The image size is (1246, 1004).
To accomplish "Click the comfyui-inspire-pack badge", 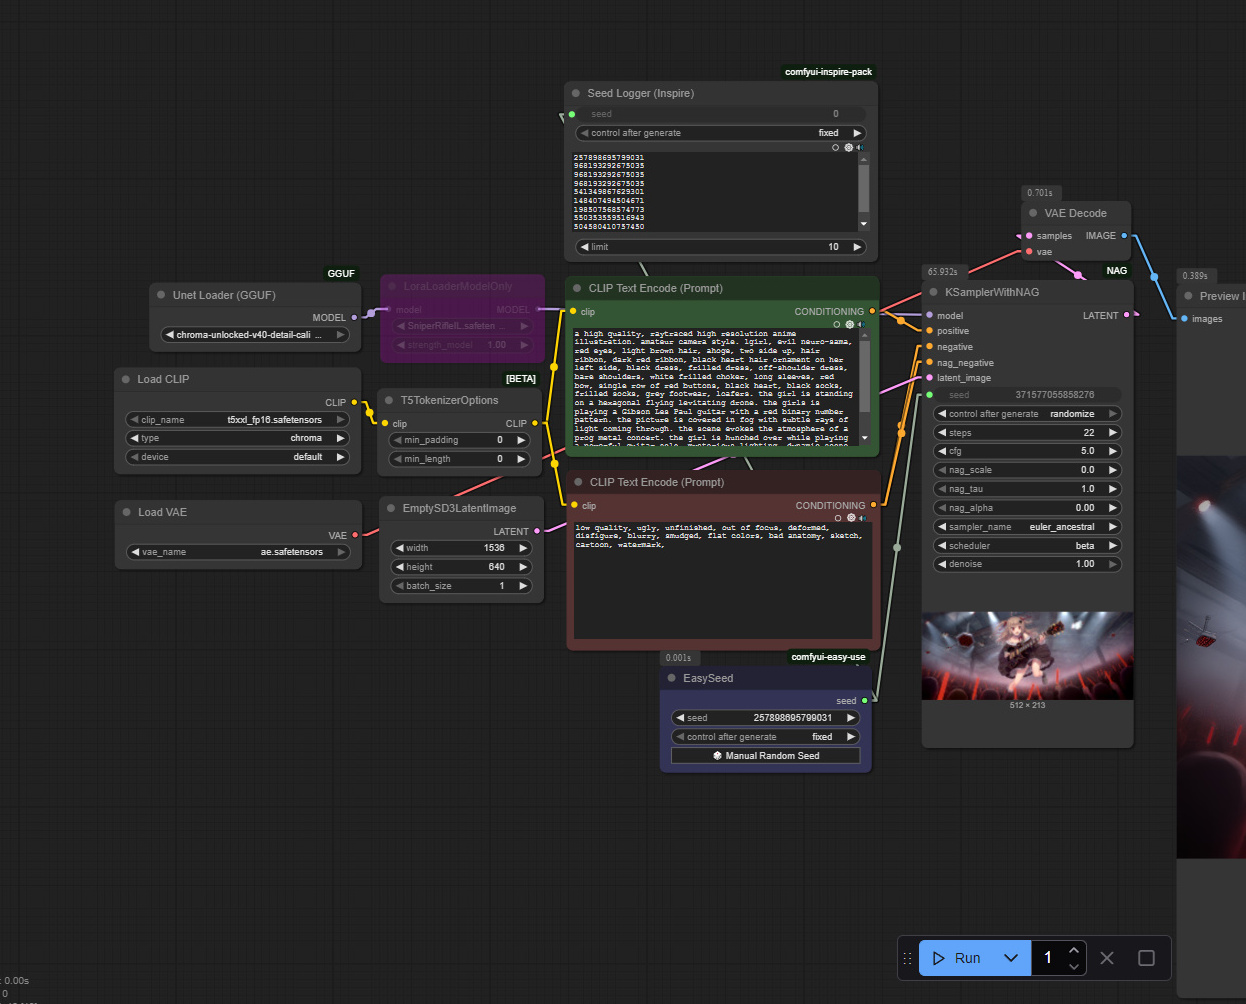I will pos(829,72).
